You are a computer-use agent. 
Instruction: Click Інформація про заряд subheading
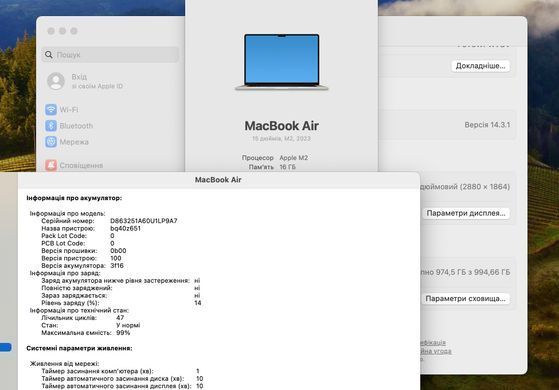coord(65,273)
